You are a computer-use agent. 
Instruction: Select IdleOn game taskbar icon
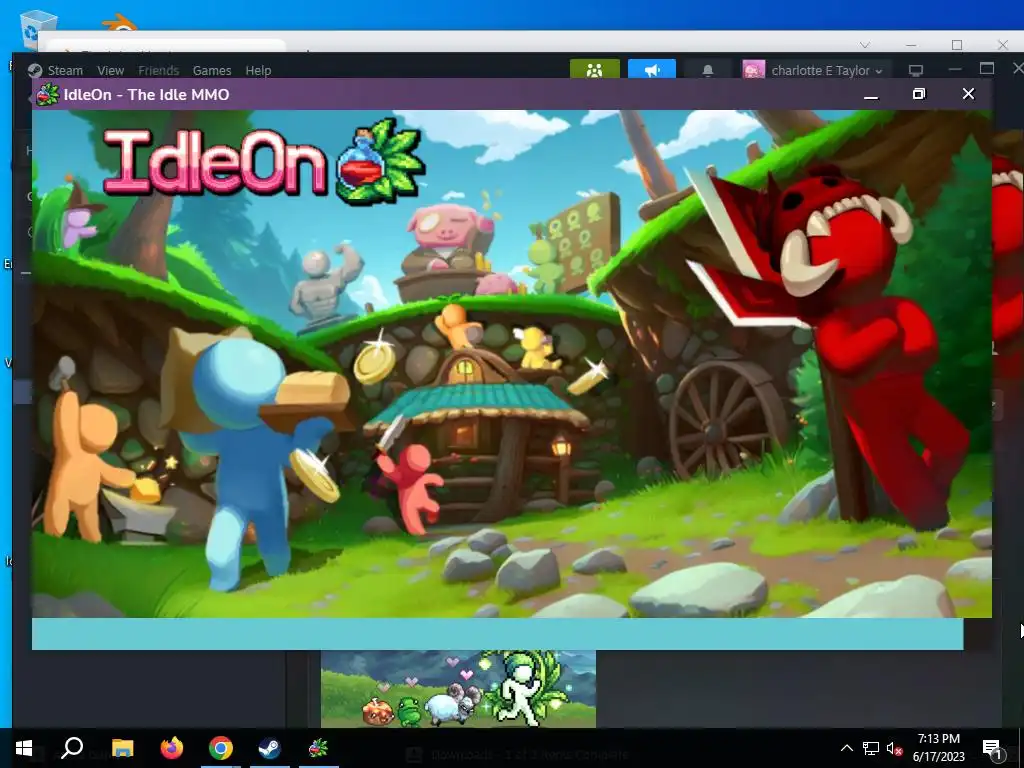(x=318, y=748)
